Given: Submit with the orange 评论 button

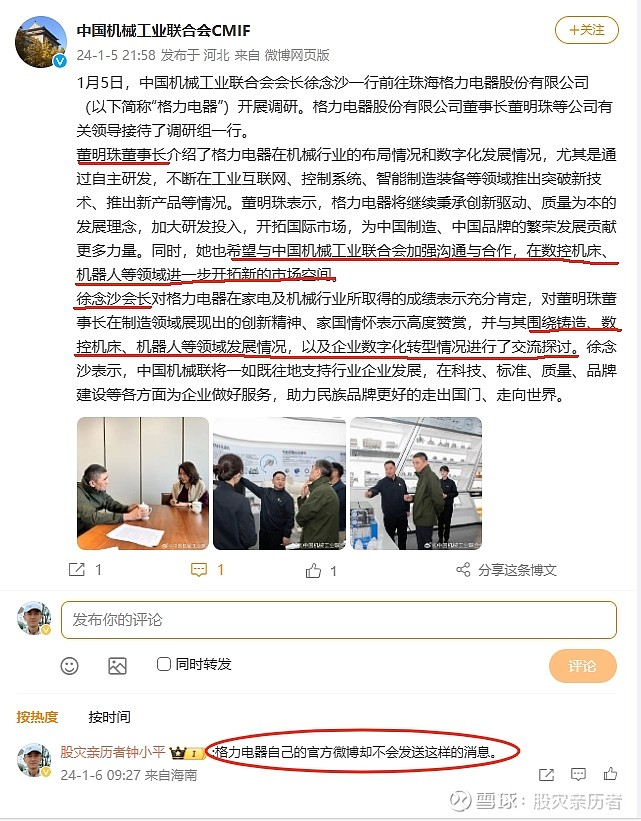Looking at the screenshot, I should tap(582, 665).
